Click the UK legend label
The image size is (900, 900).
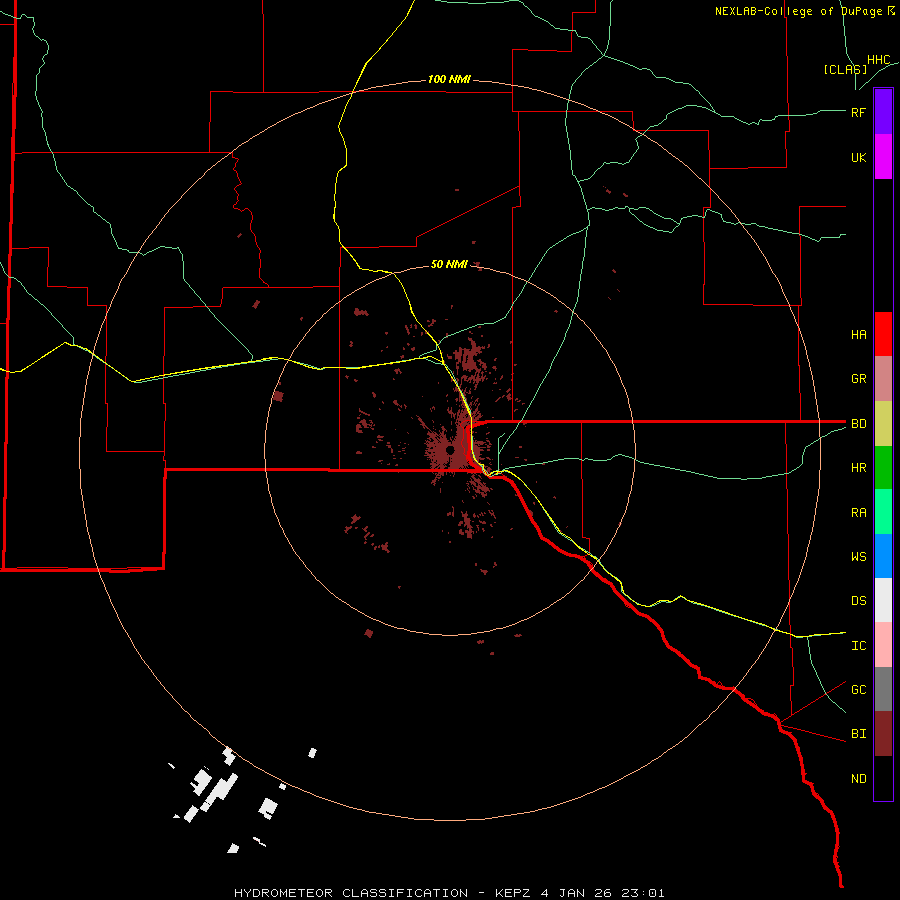point(858,157)
